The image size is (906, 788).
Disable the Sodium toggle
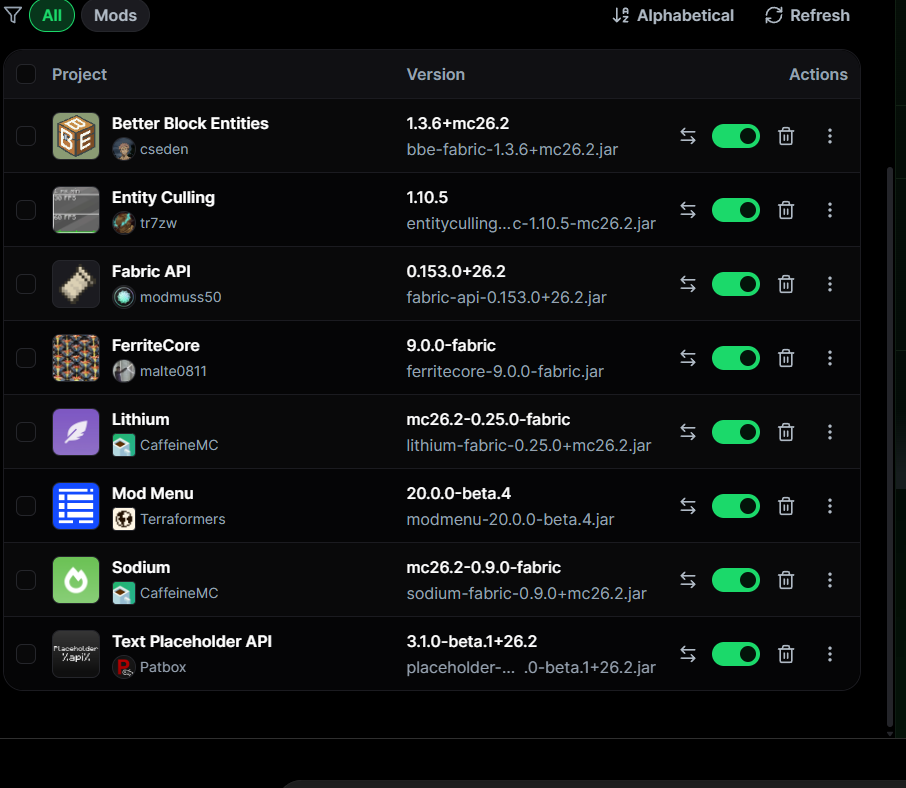pyautogui.click(x=736, y=580)
